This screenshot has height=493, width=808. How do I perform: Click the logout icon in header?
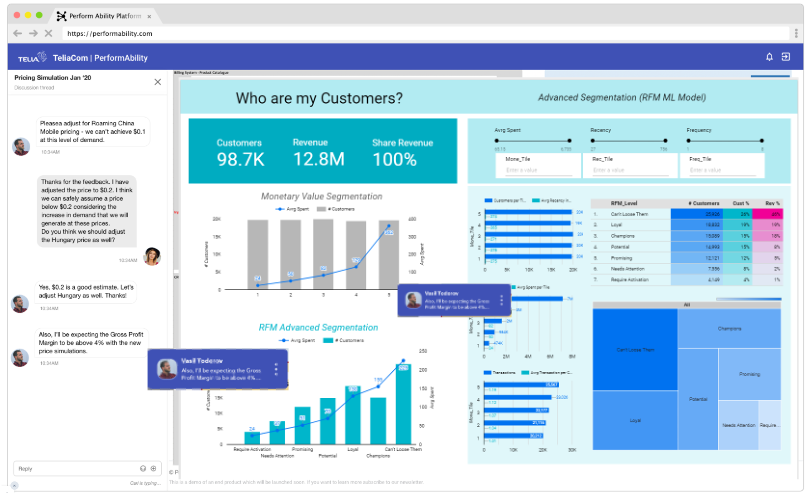click(786, 57)
